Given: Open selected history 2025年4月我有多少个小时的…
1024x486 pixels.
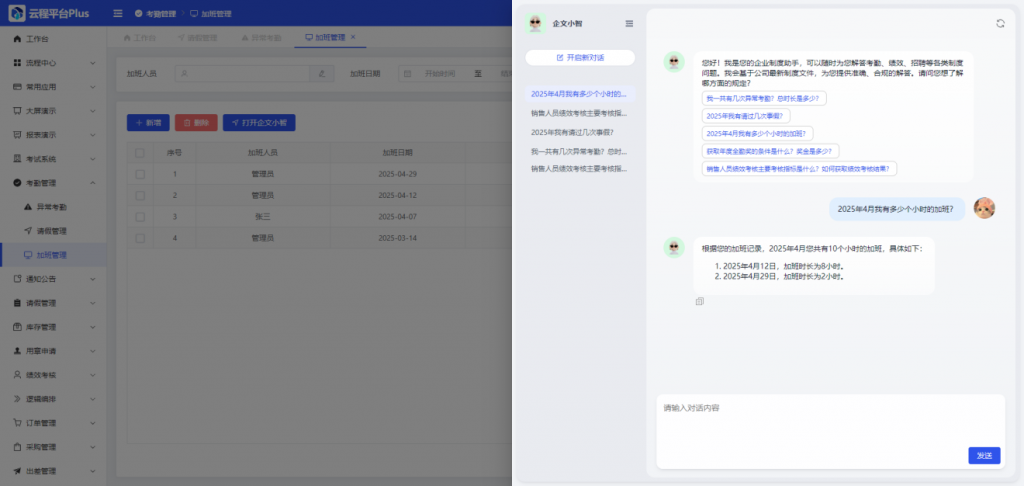Looking at the screenshot, I should pos(580,94).
